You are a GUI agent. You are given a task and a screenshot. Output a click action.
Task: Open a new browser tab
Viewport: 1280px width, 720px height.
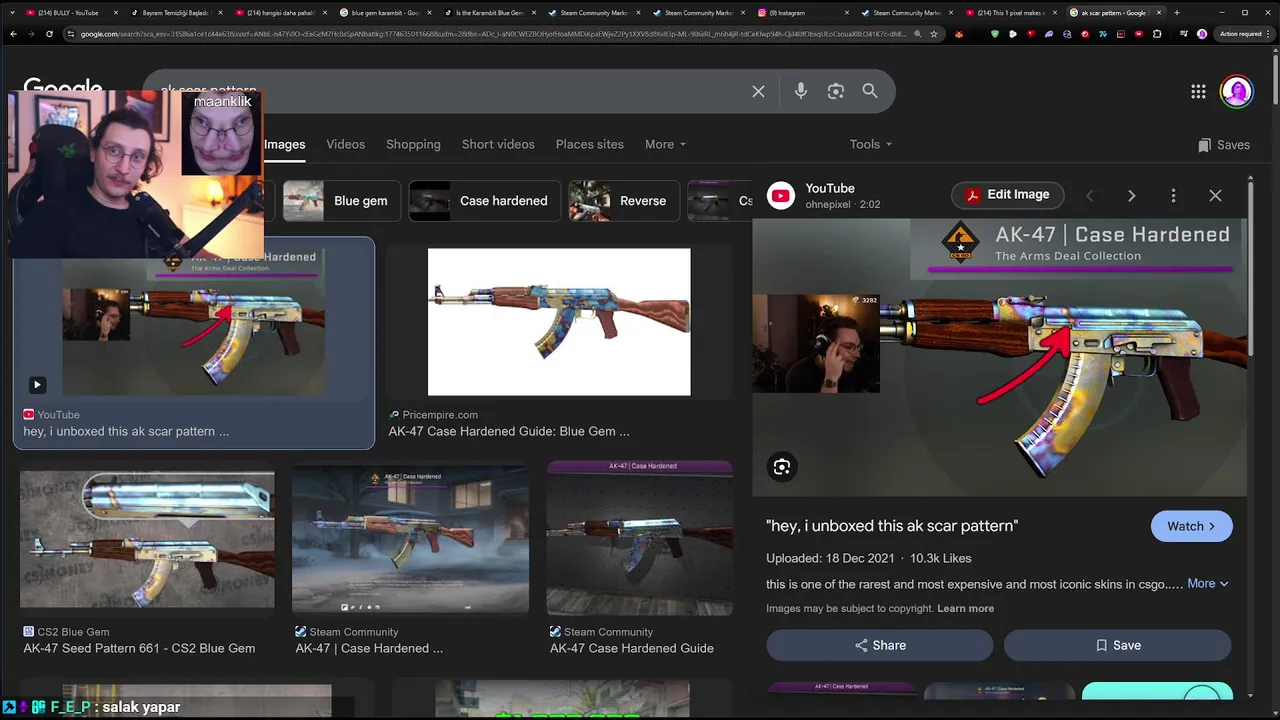tap(1176, 13)
